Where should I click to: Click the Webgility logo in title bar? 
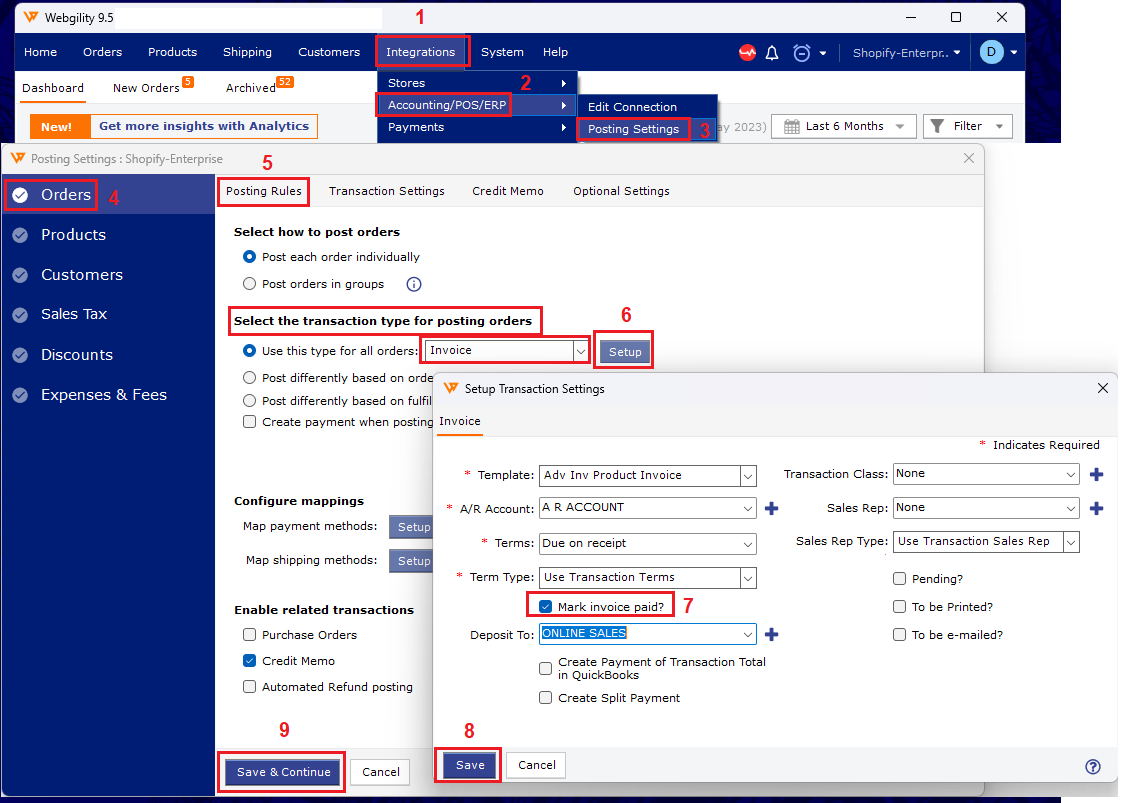[x=31, y=17]
